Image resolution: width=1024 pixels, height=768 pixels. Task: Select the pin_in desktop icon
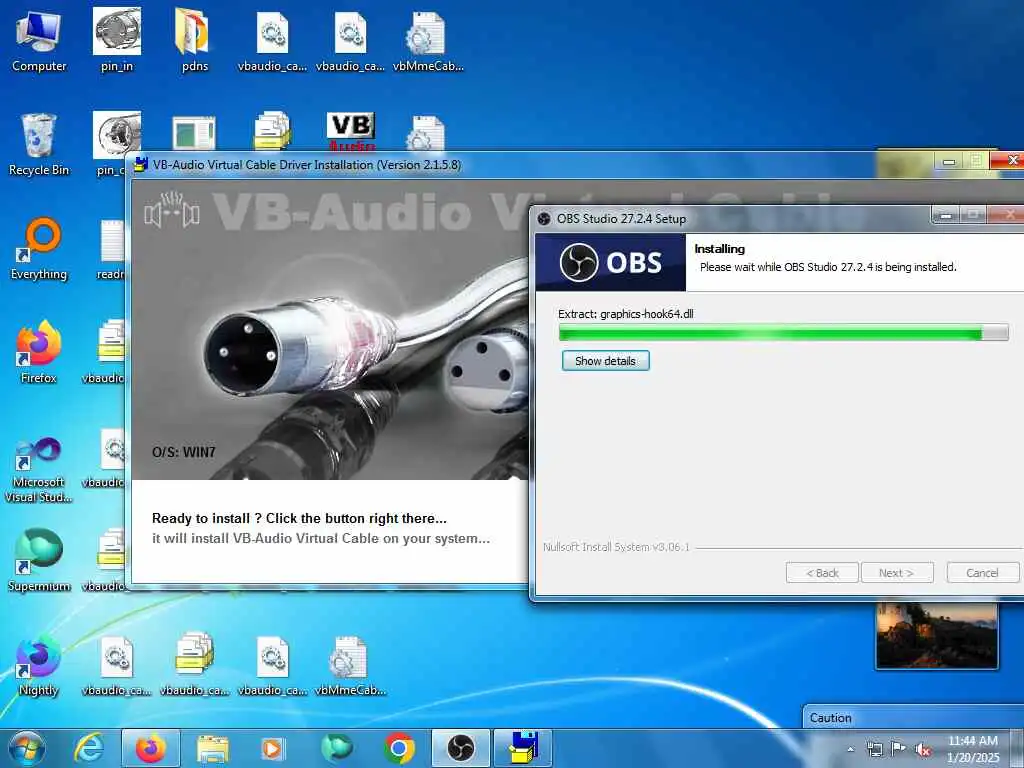117,40
